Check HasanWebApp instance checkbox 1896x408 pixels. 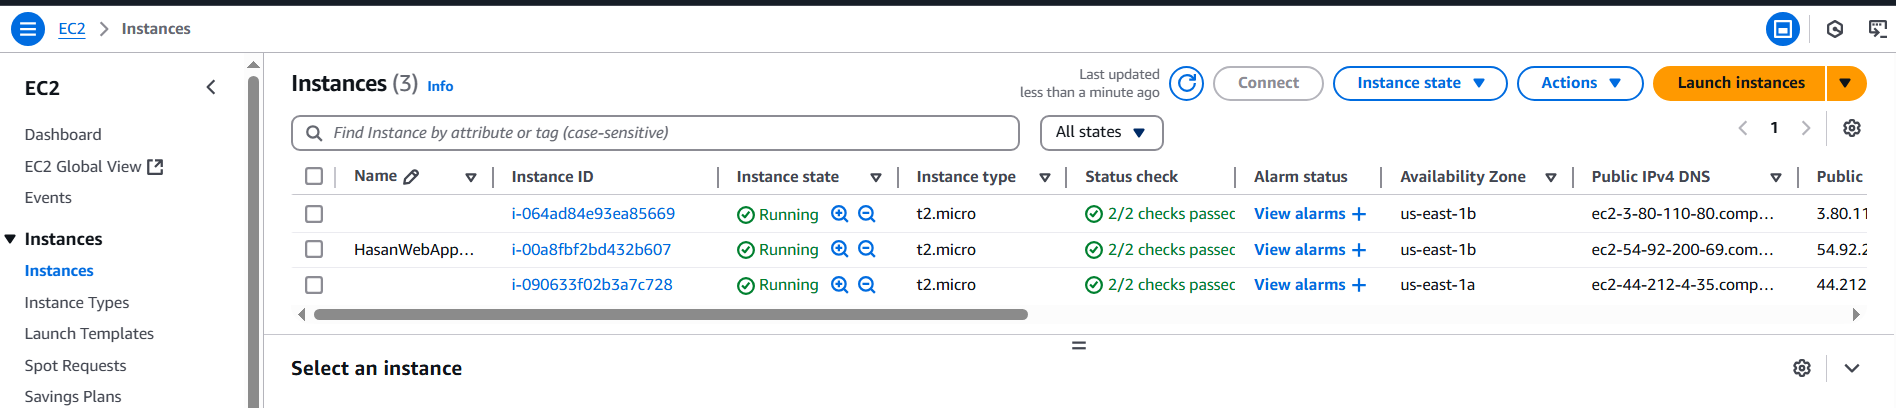click(314, 249)
